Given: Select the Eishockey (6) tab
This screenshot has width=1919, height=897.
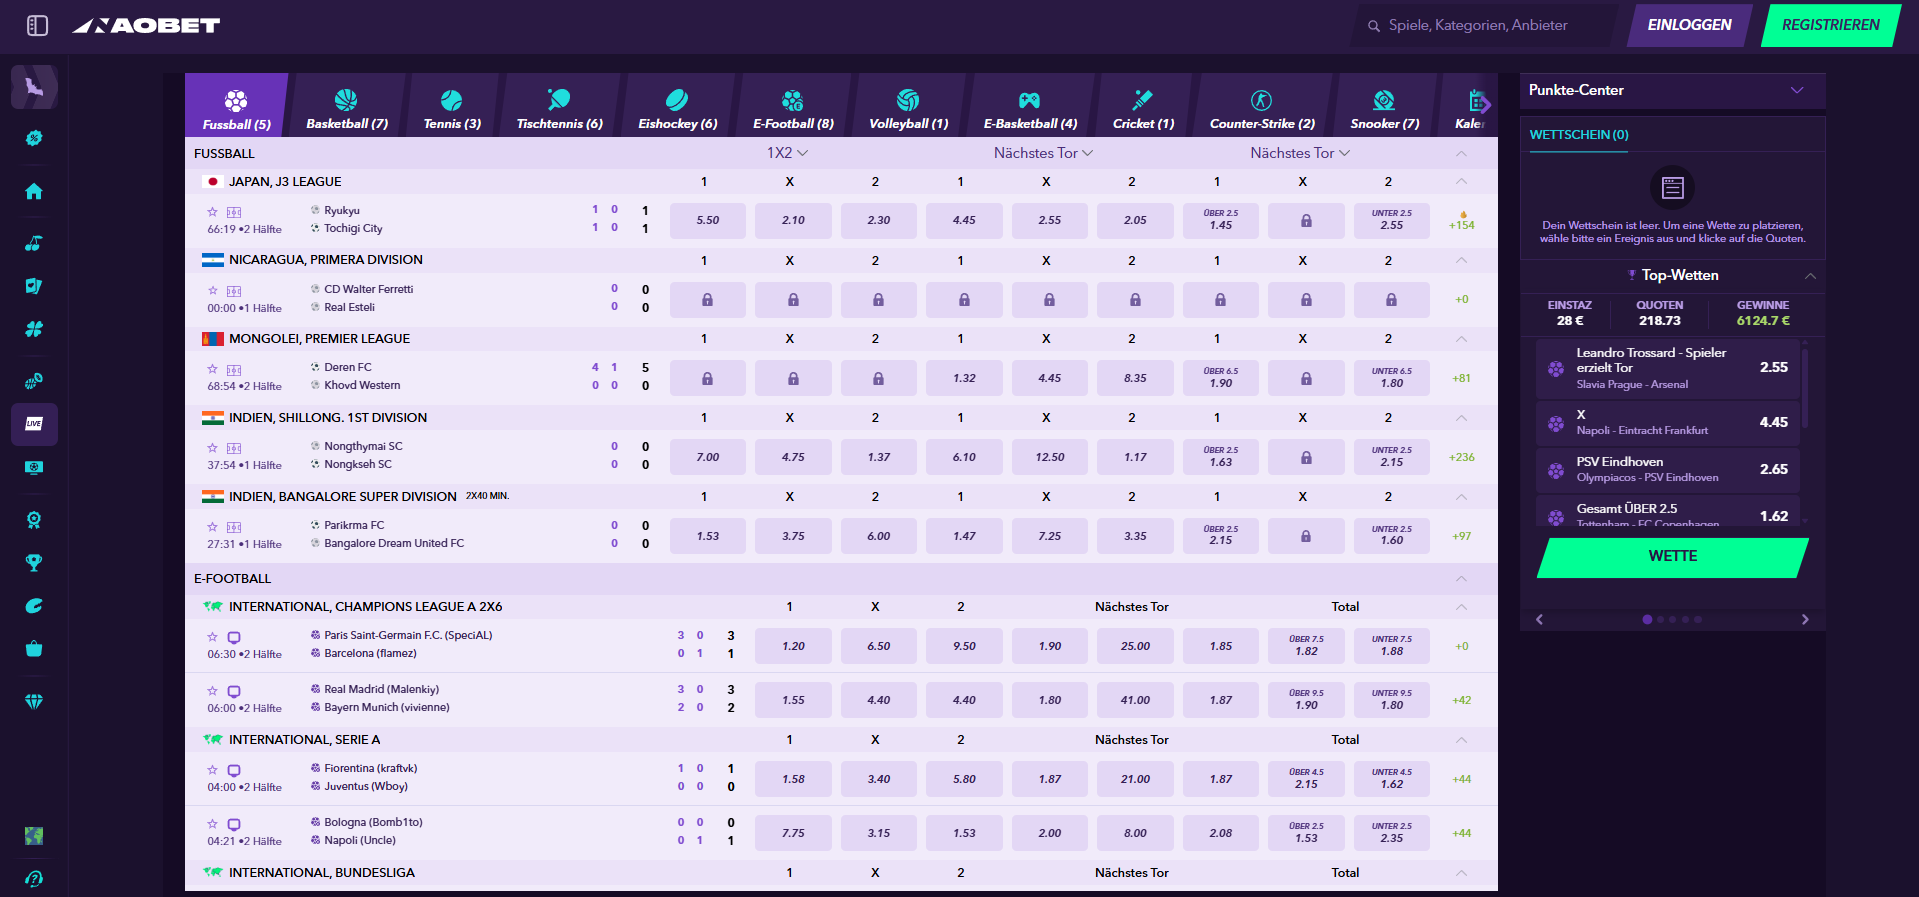Looking at the screenshot, I should [677, 105].
